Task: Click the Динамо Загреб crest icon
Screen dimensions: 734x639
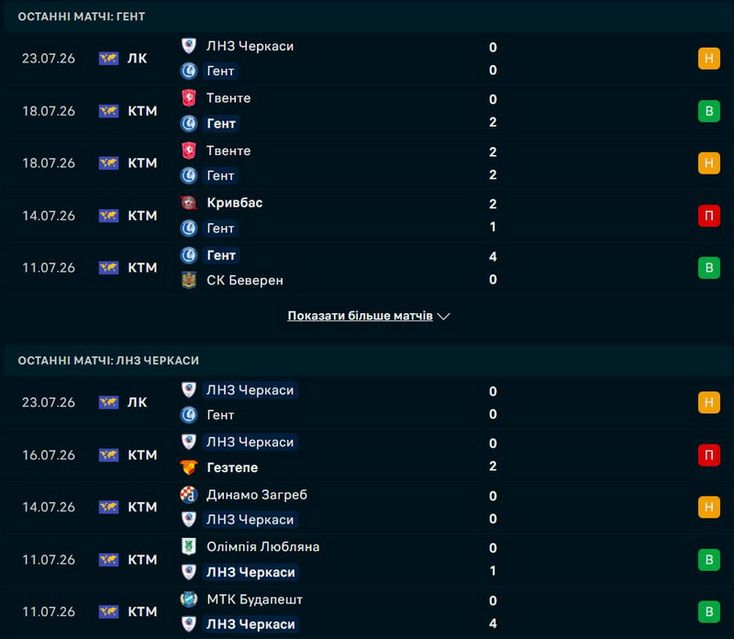Action: 189,495
